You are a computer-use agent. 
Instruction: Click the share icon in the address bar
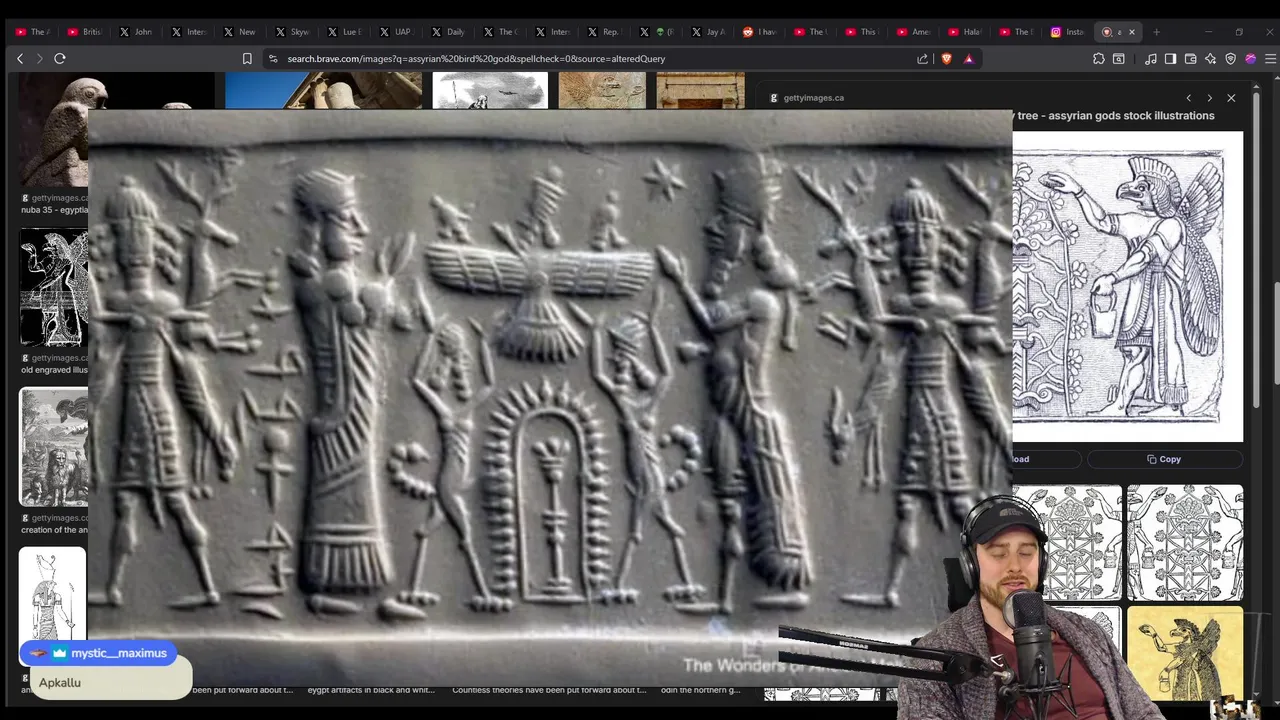click(922, 59)
